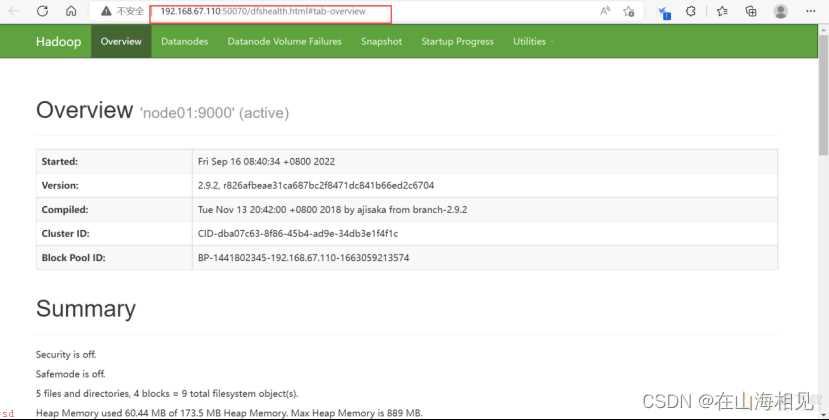Open the read aloud icon in address bar
This screenshot has width=829, height=420.
(x=605, y=11)
